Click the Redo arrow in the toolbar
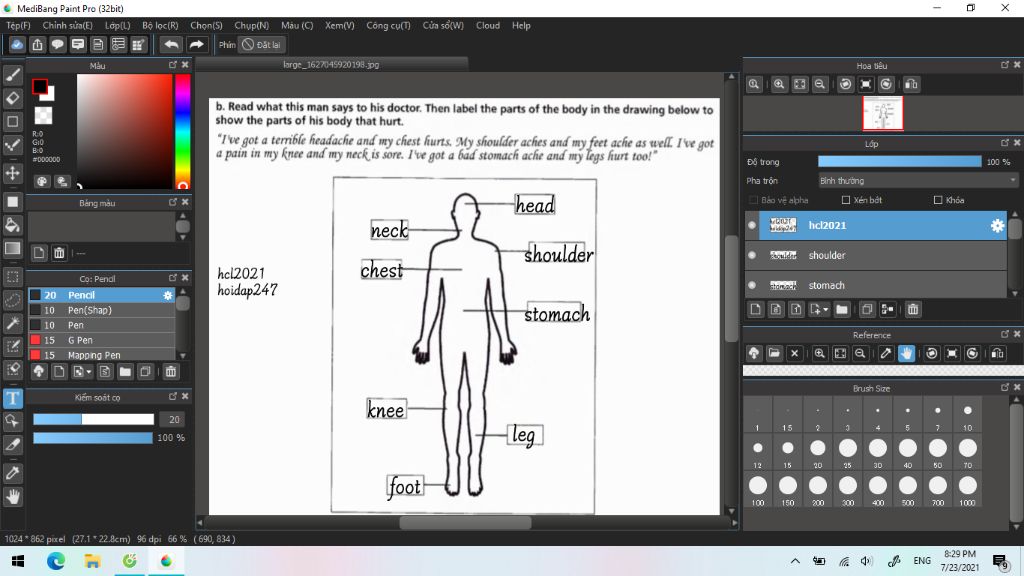 point(196,44)
